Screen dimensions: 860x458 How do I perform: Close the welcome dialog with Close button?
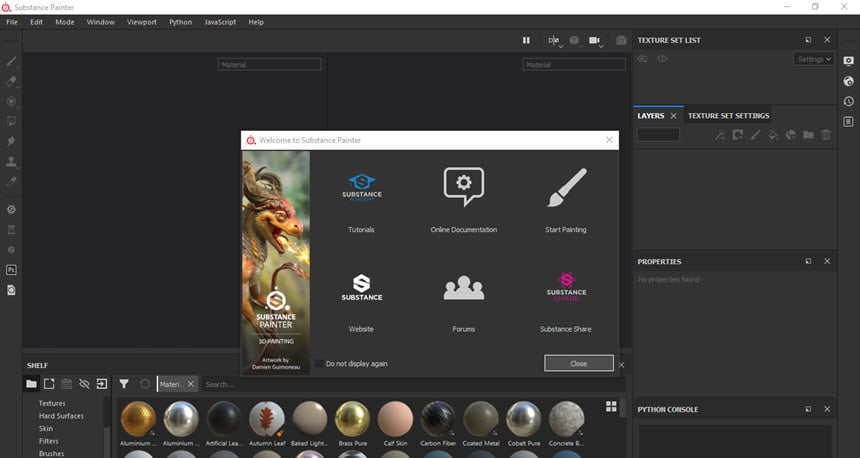[579, 363]
